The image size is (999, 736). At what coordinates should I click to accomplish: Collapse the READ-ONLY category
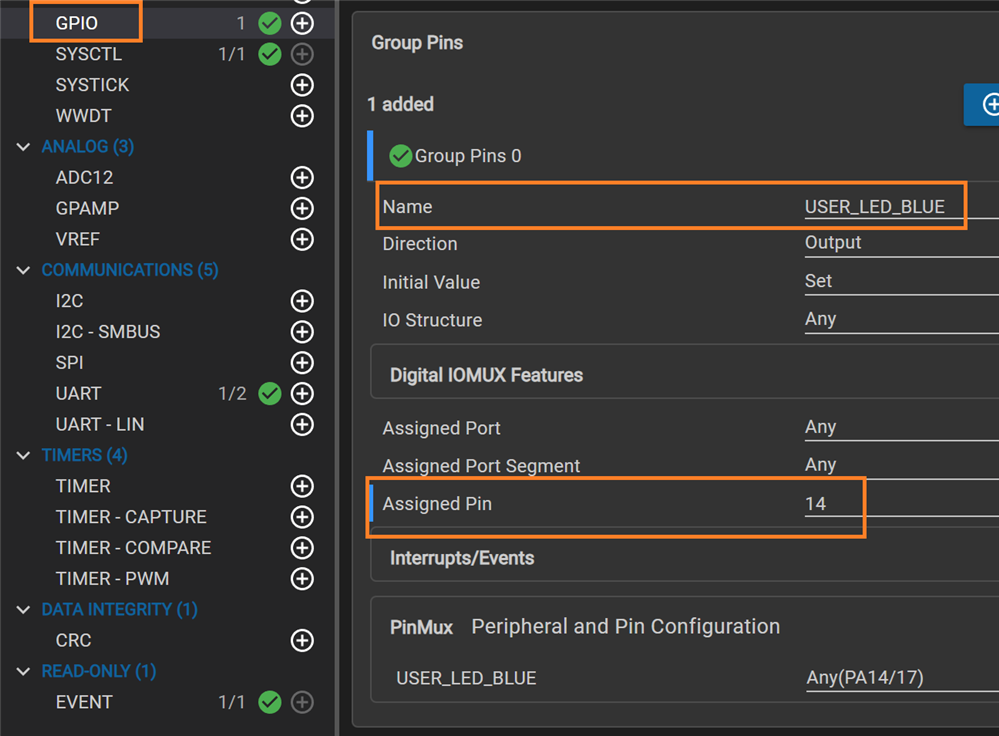[x=24, y=672]
